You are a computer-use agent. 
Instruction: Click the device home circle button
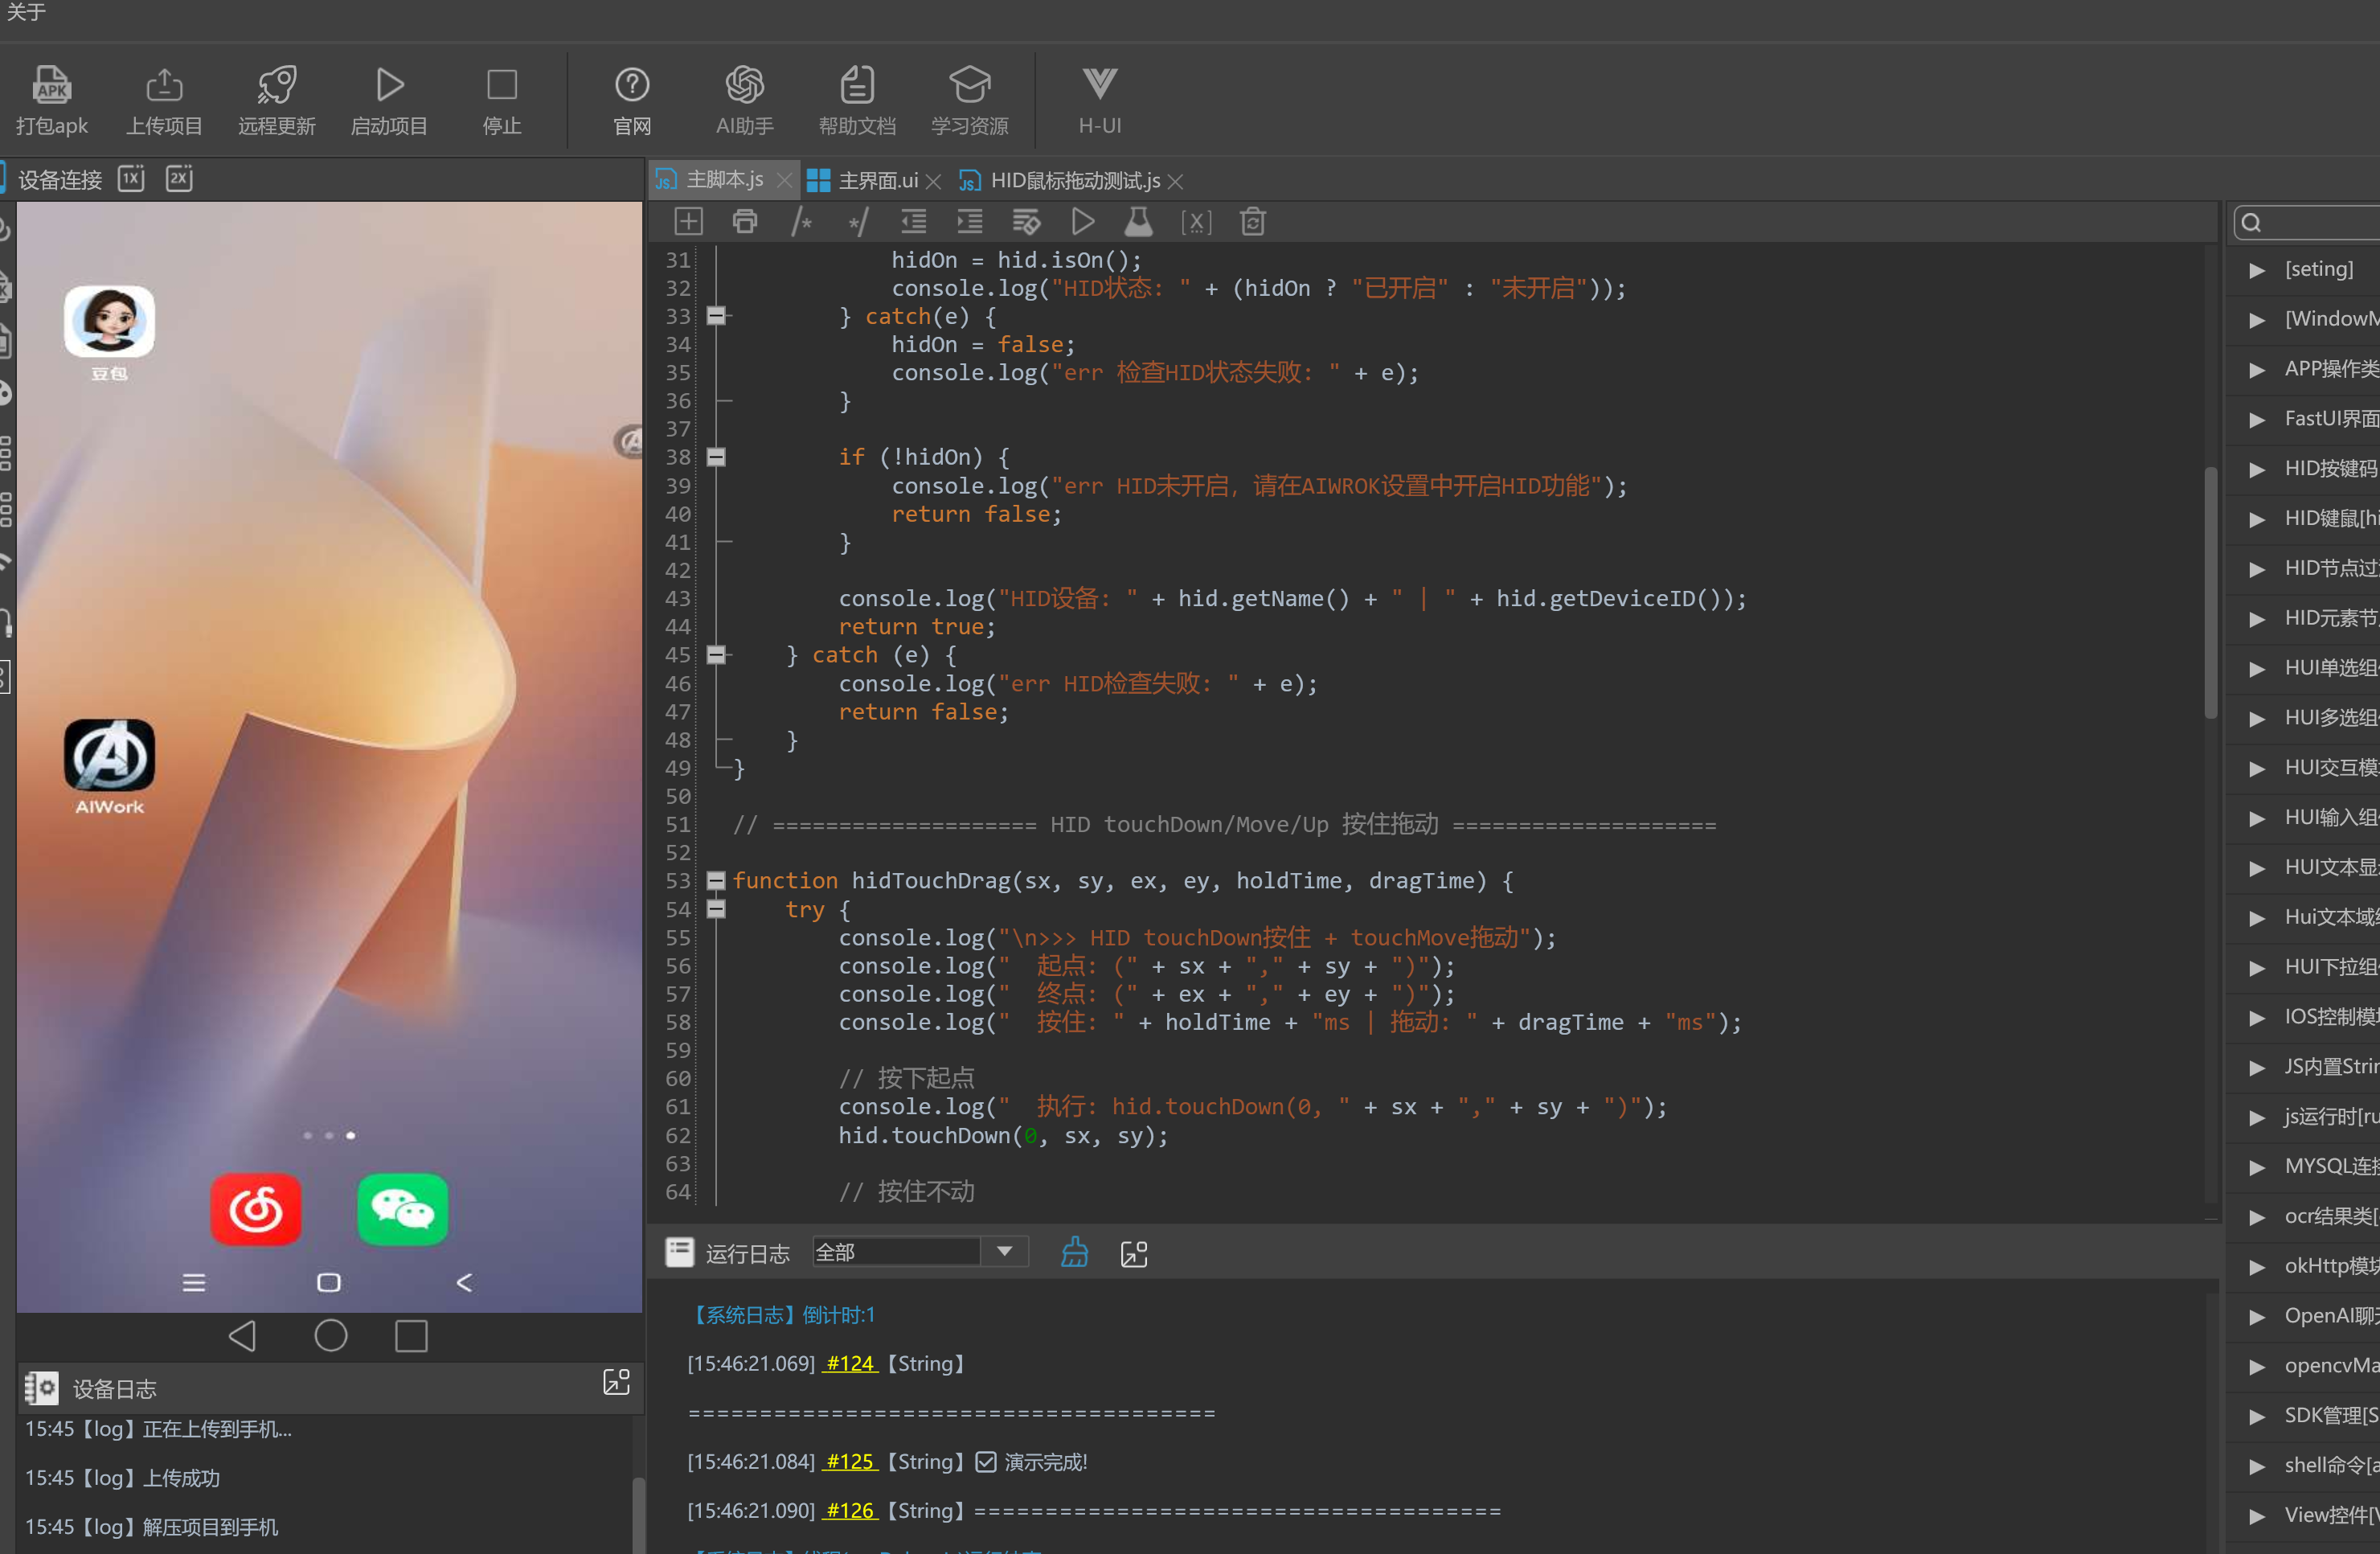[x=331, y=1336]
